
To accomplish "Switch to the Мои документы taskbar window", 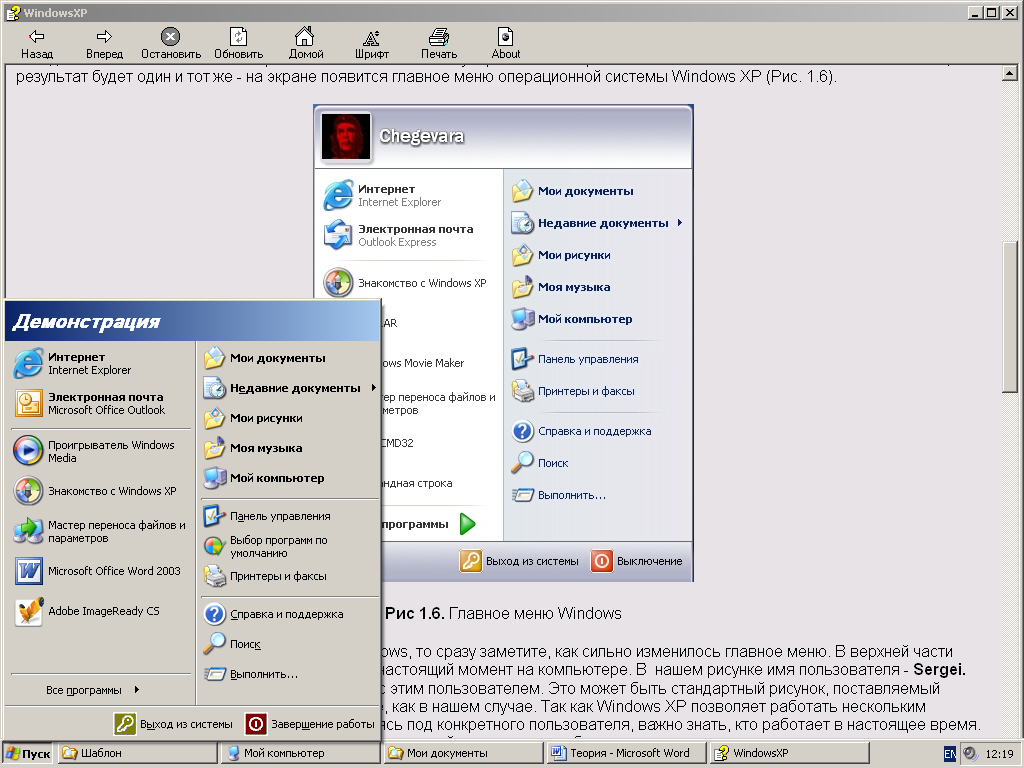I will point(464,753).
